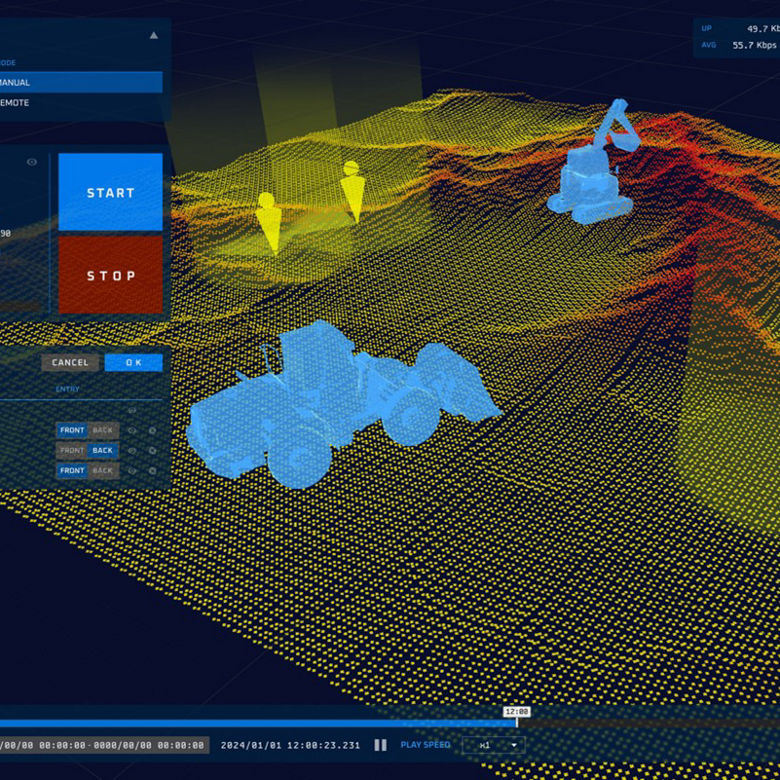Click the circular settings icon in first entry row
Viewport: 780px width, 780px height.
click(153, 430)
